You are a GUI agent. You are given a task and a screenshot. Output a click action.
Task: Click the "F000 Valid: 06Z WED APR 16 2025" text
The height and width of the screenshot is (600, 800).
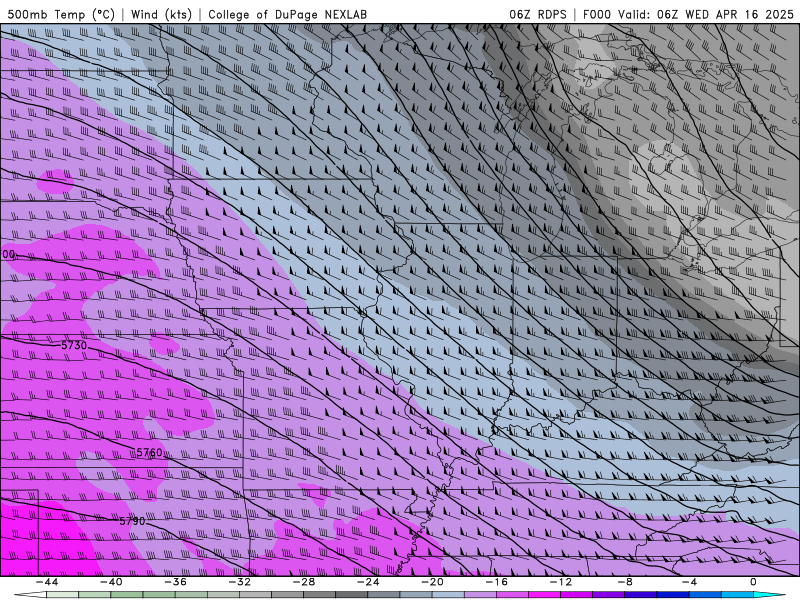pos(688,14)
